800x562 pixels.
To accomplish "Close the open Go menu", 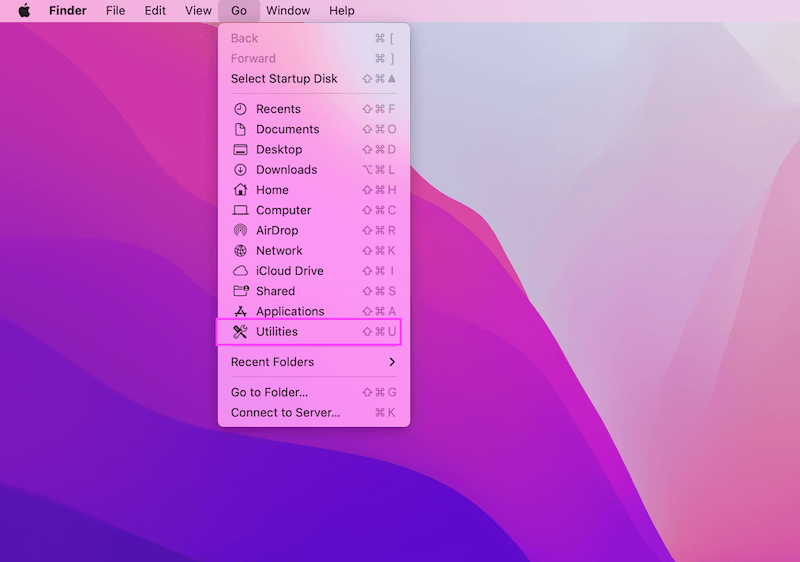I will tap(239, 10).
